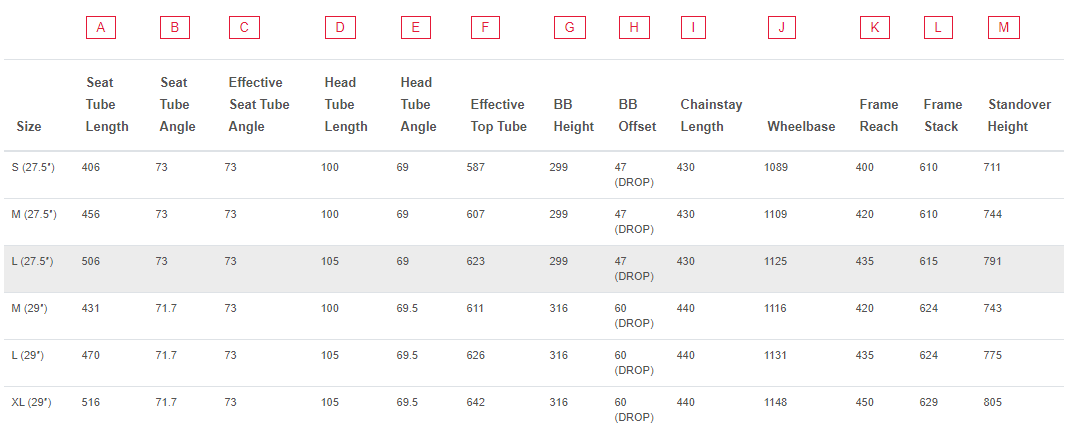Select the Standover Height column header
The height and width of the screenshot is (435, 1071).
1019,115
